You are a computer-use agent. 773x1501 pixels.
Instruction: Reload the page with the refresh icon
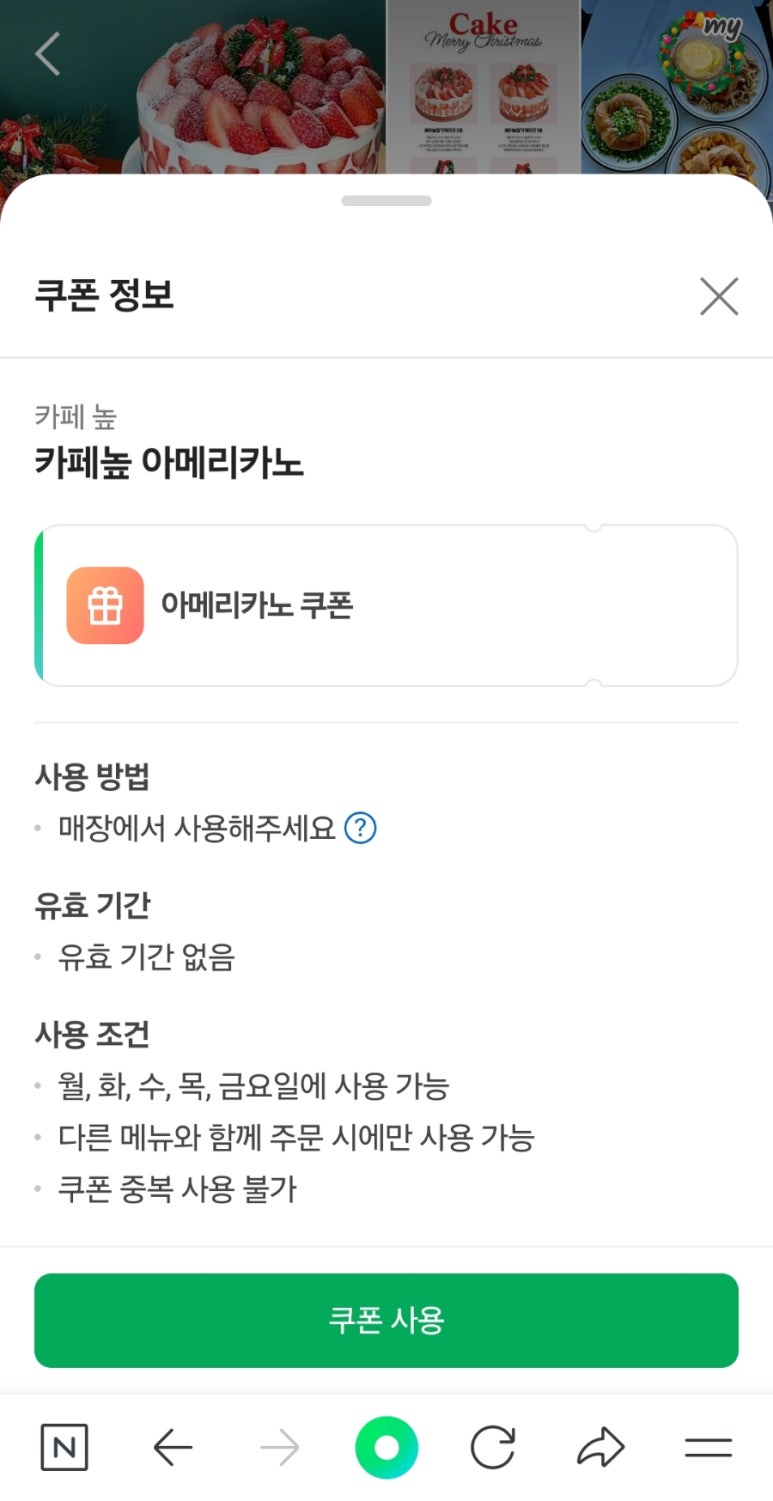tap(493, 1447)
